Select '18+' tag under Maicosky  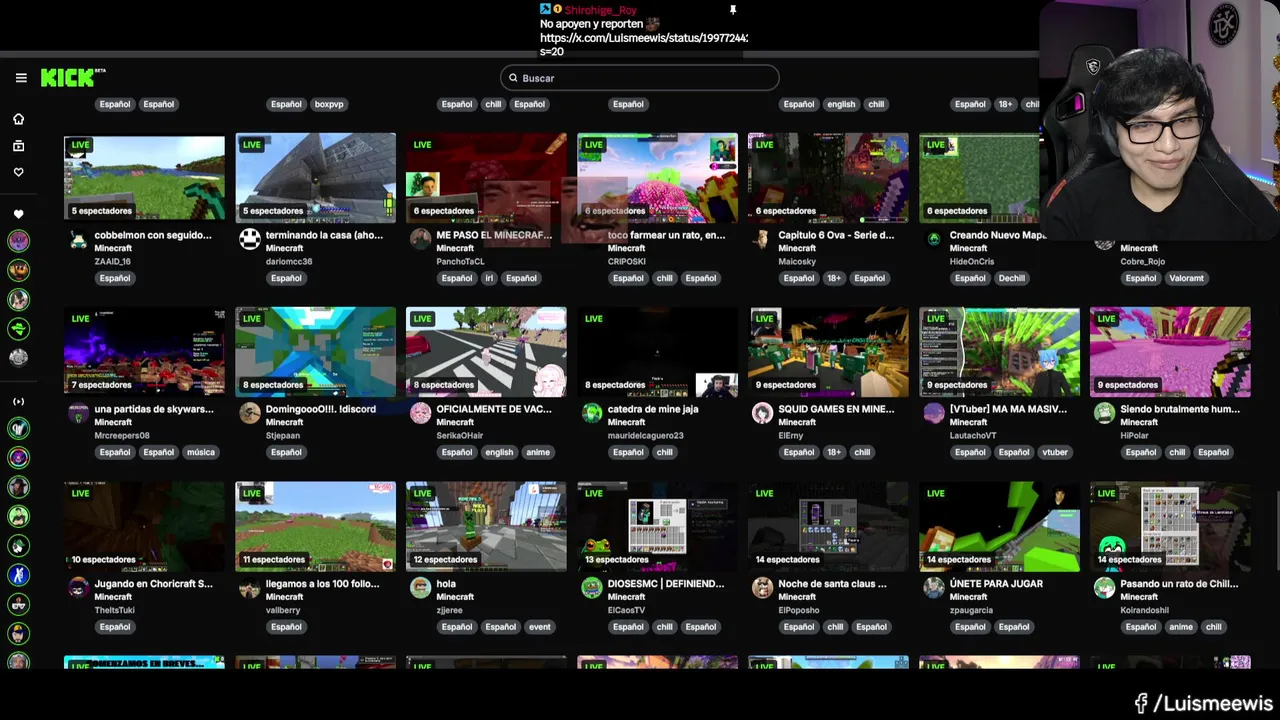pyautogui.click(x=834, y=278)
